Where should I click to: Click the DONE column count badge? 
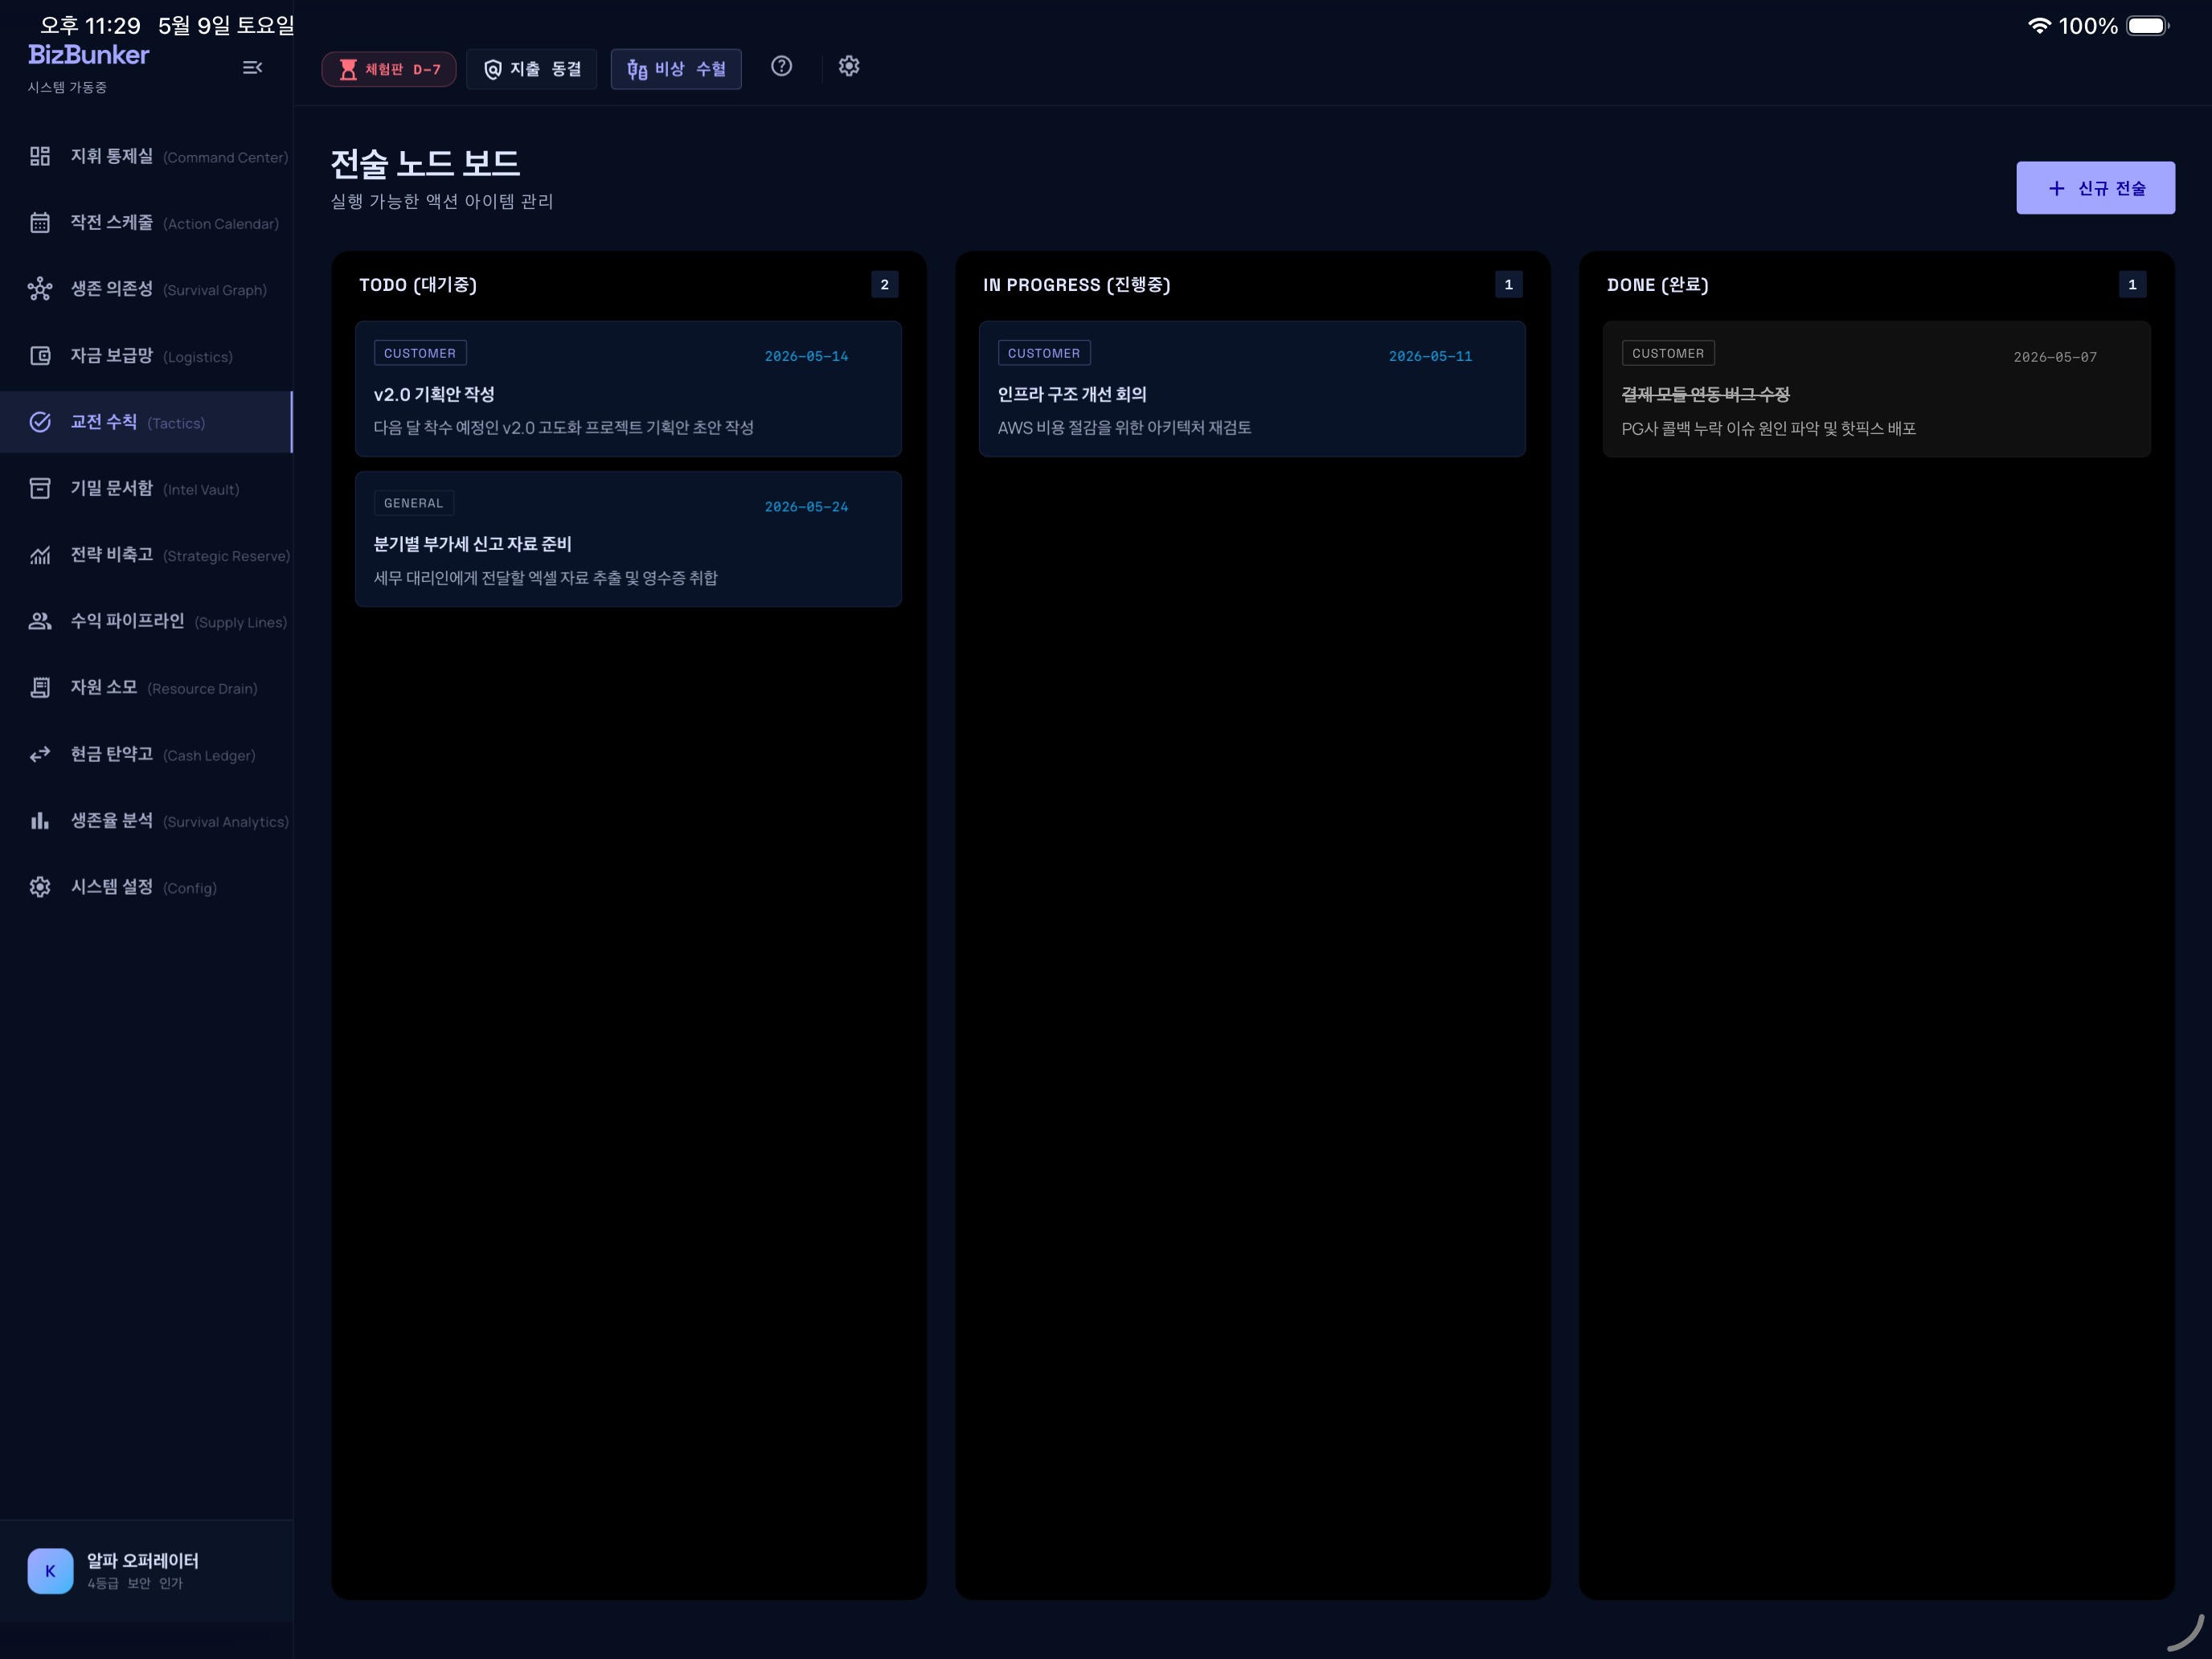coord(2132,285)
